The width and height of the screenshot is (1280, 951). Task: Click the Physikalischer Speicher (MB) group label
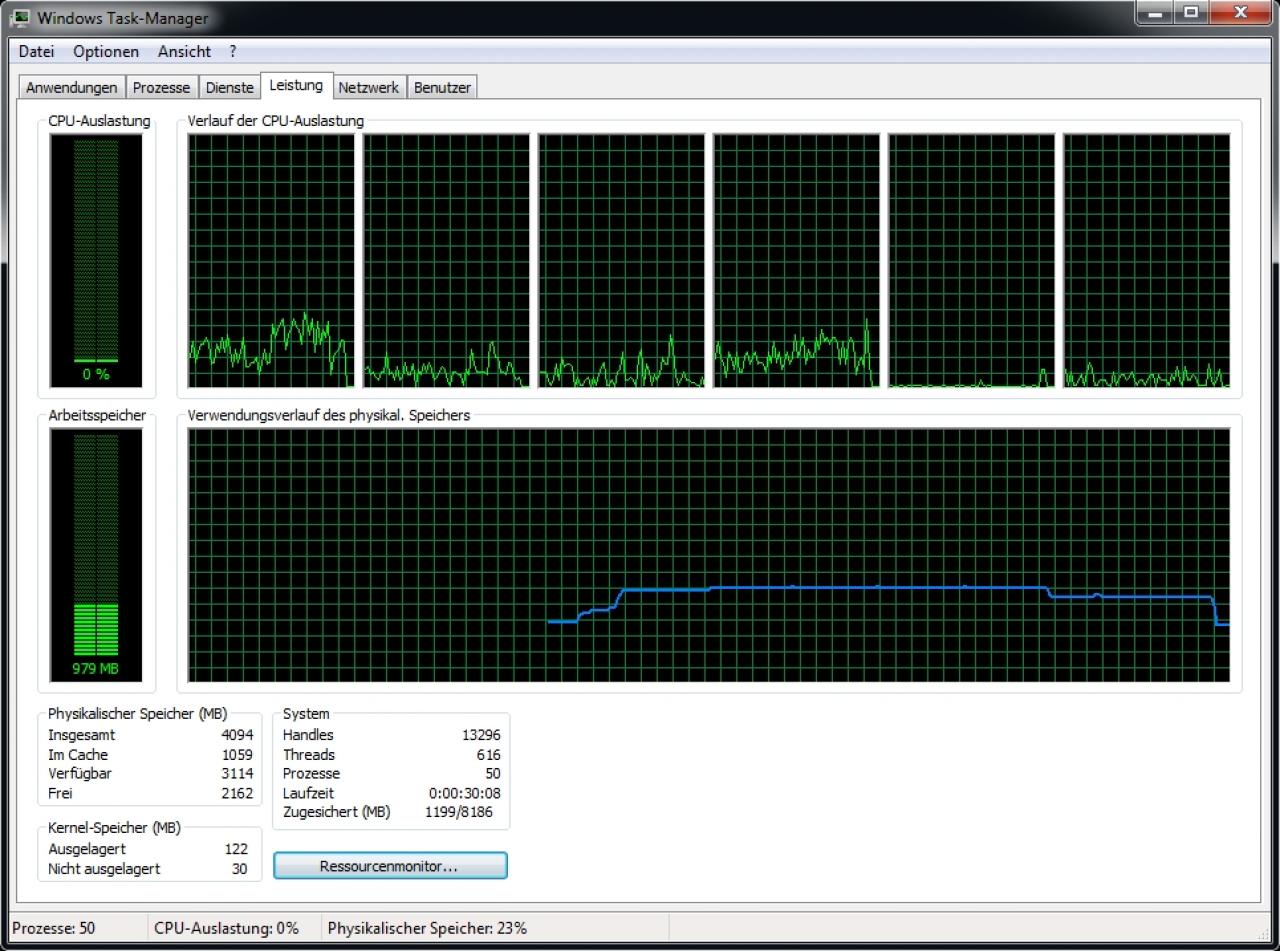[x=137, y=714]
